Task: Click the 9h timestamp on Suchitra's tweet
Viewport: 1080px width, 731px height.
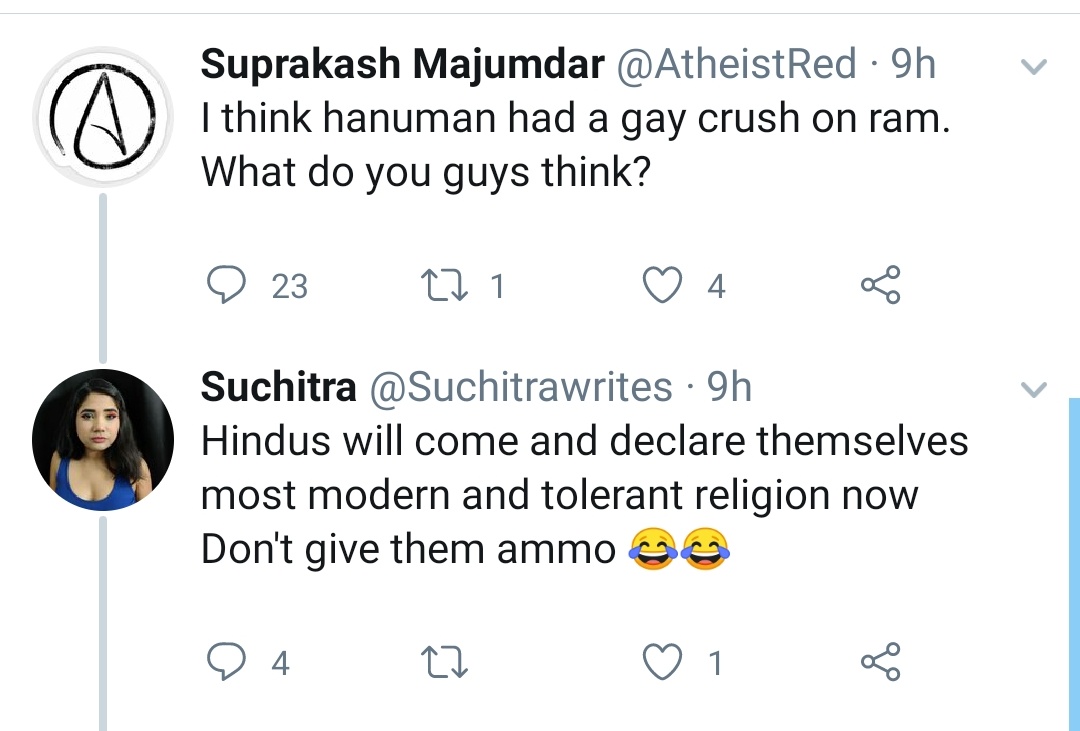Action: pyautogui.click(x=729, y=387)
